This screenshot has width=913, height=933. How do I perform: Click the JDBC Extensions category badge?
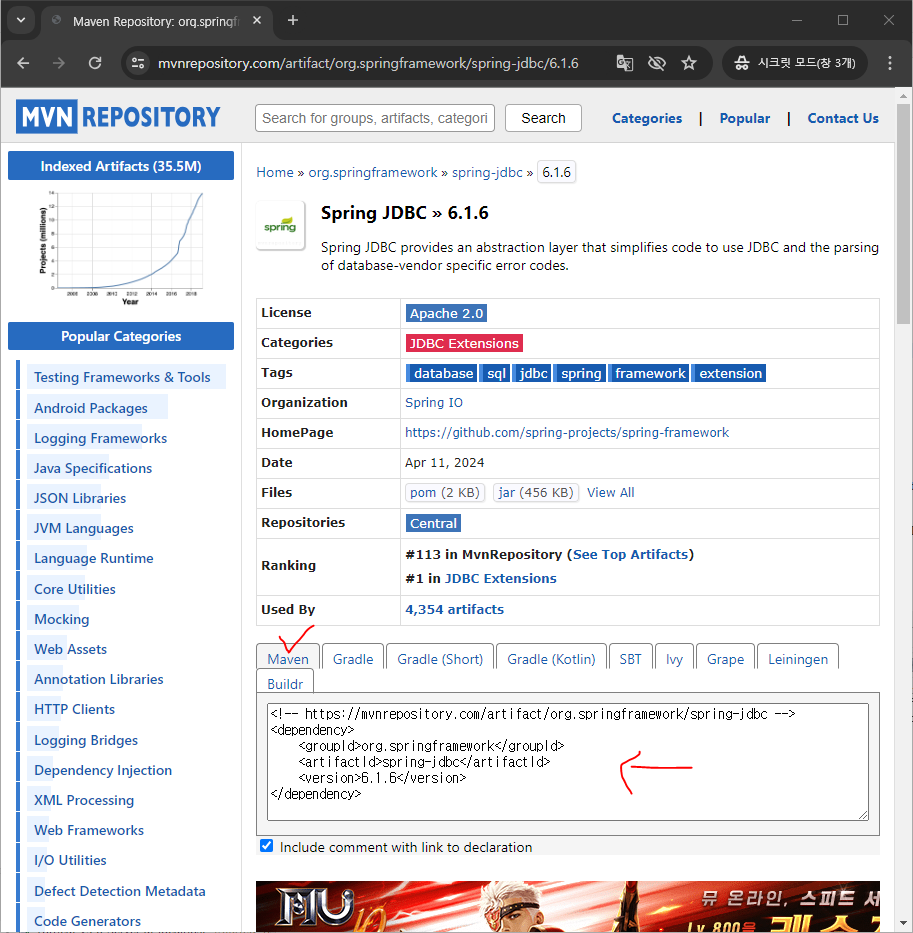coord(464,343)
